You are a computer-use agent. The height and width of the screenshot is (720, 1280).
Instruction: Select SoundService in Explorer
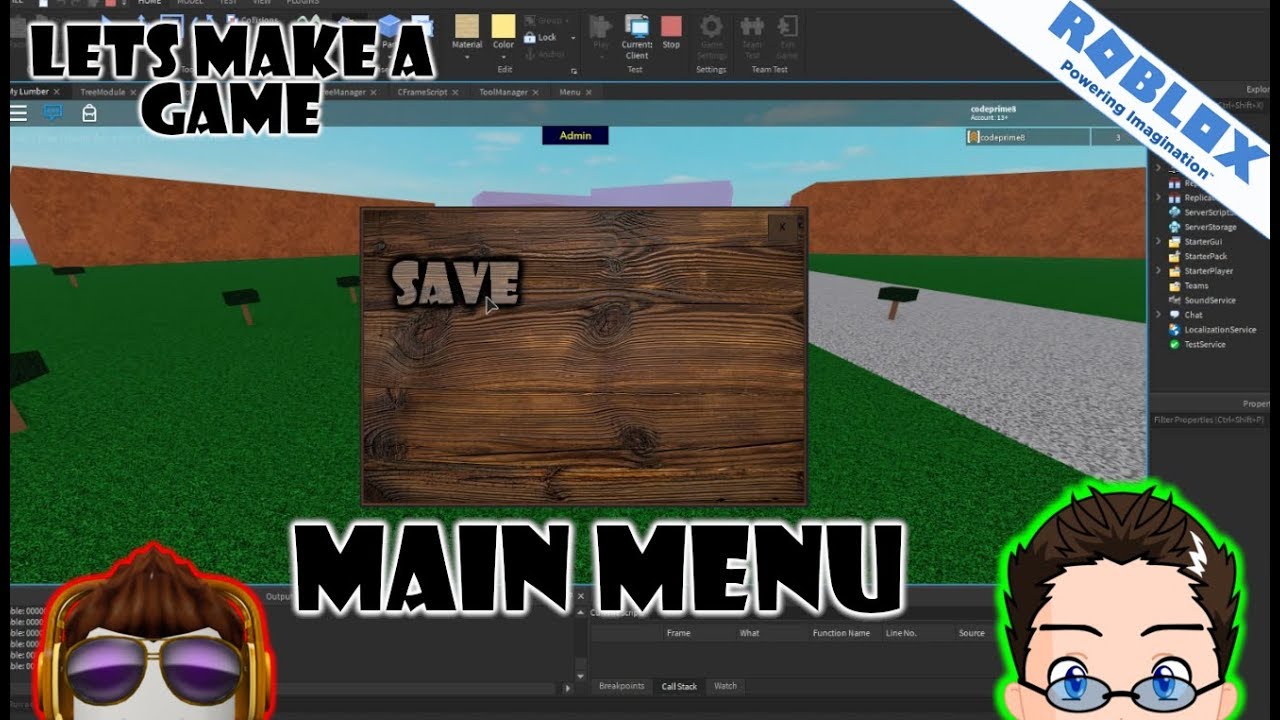[1201, 300]
